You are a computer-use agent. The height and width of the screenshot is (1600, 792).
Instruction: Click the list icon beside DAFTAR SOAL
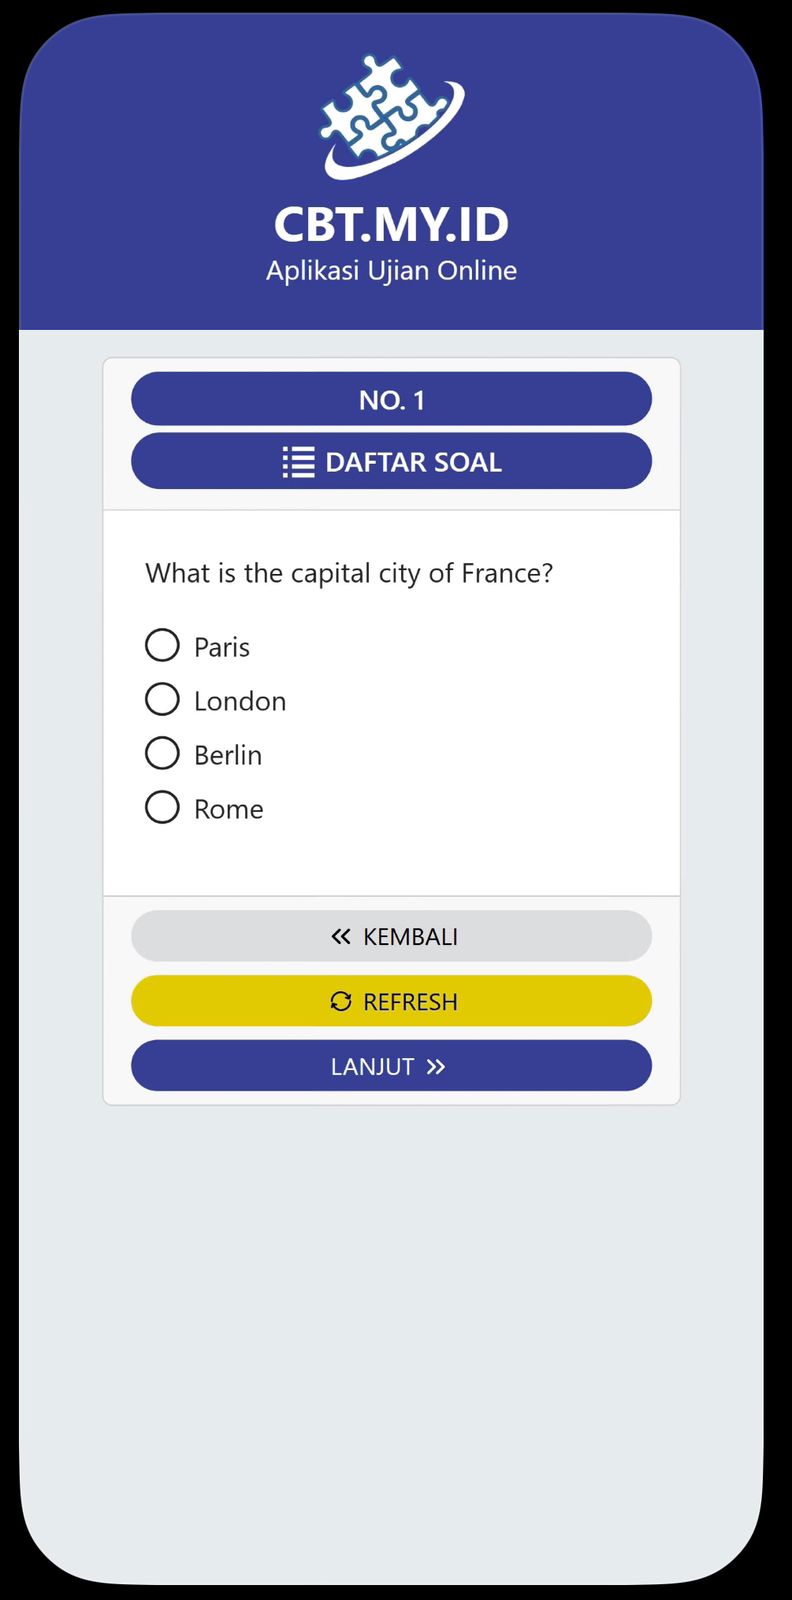(x=298, y=462)
